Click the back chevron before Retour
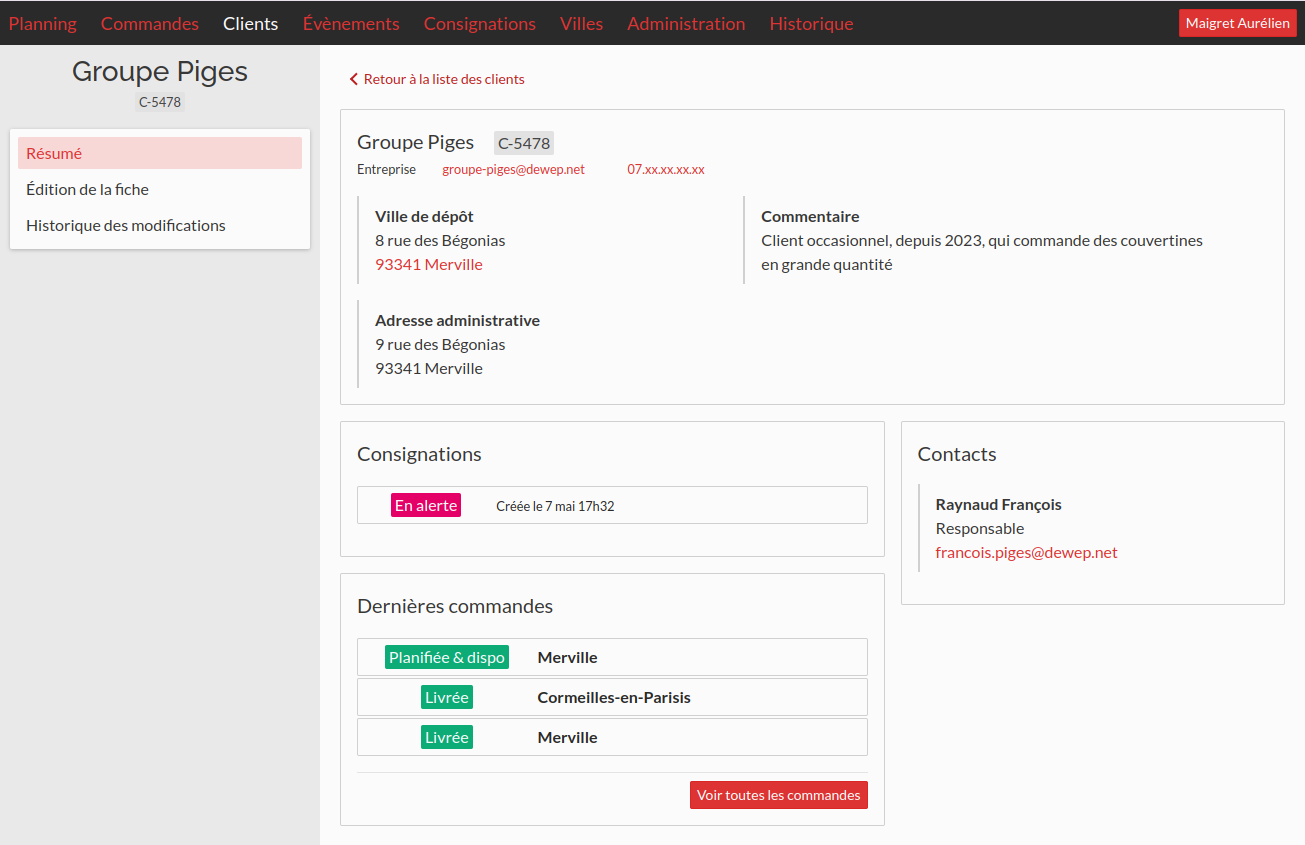The image size is (1305, 845). click(x=353, y=79)
